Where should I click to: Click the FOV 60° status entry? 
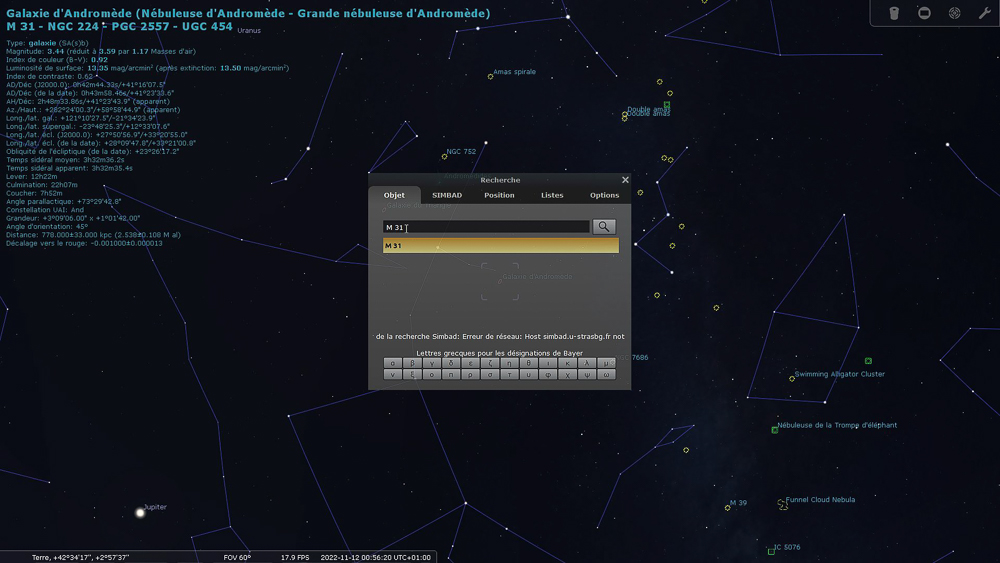coord(237,557)
